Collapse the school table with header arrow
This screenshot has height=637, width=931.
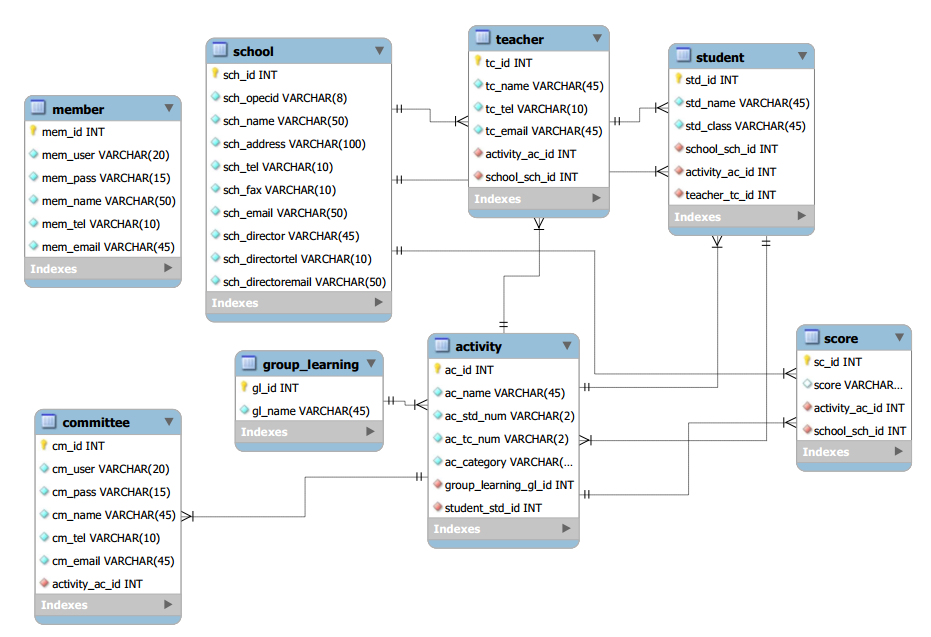pyautogui.click(x=379, y=50)
